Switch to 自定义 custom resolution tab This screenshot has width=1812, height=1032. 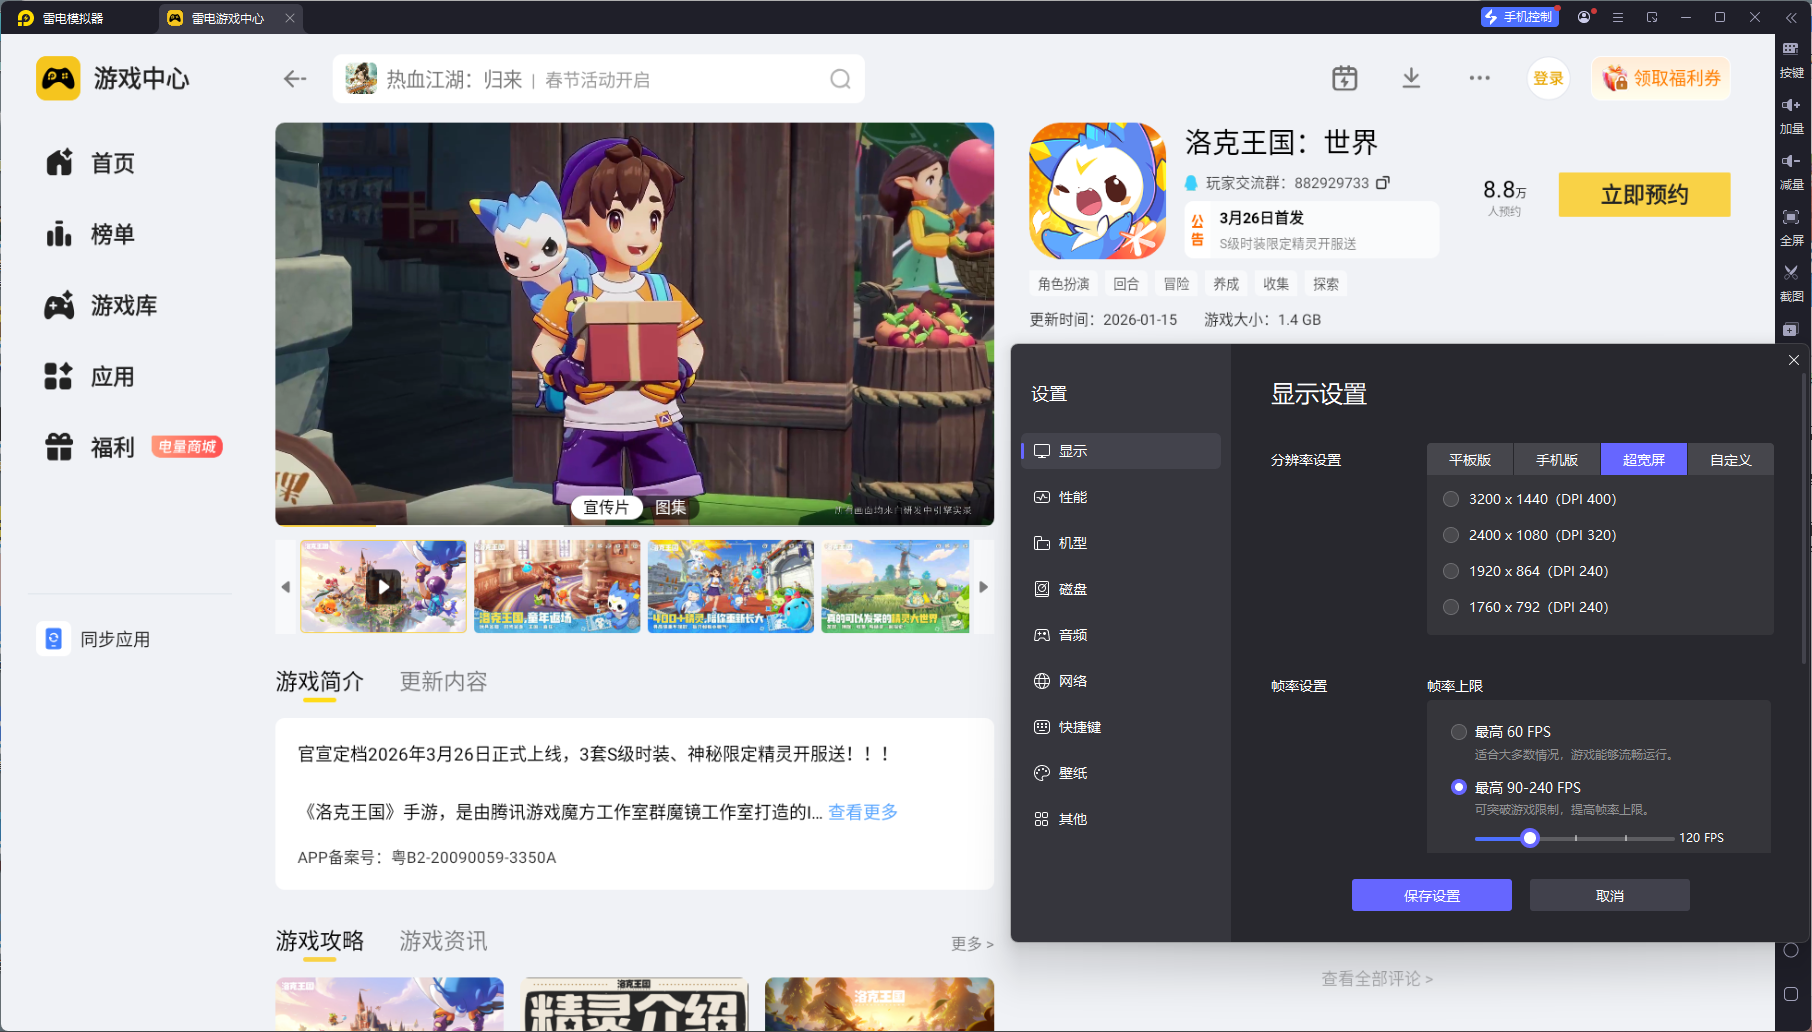pos(1731,460)
